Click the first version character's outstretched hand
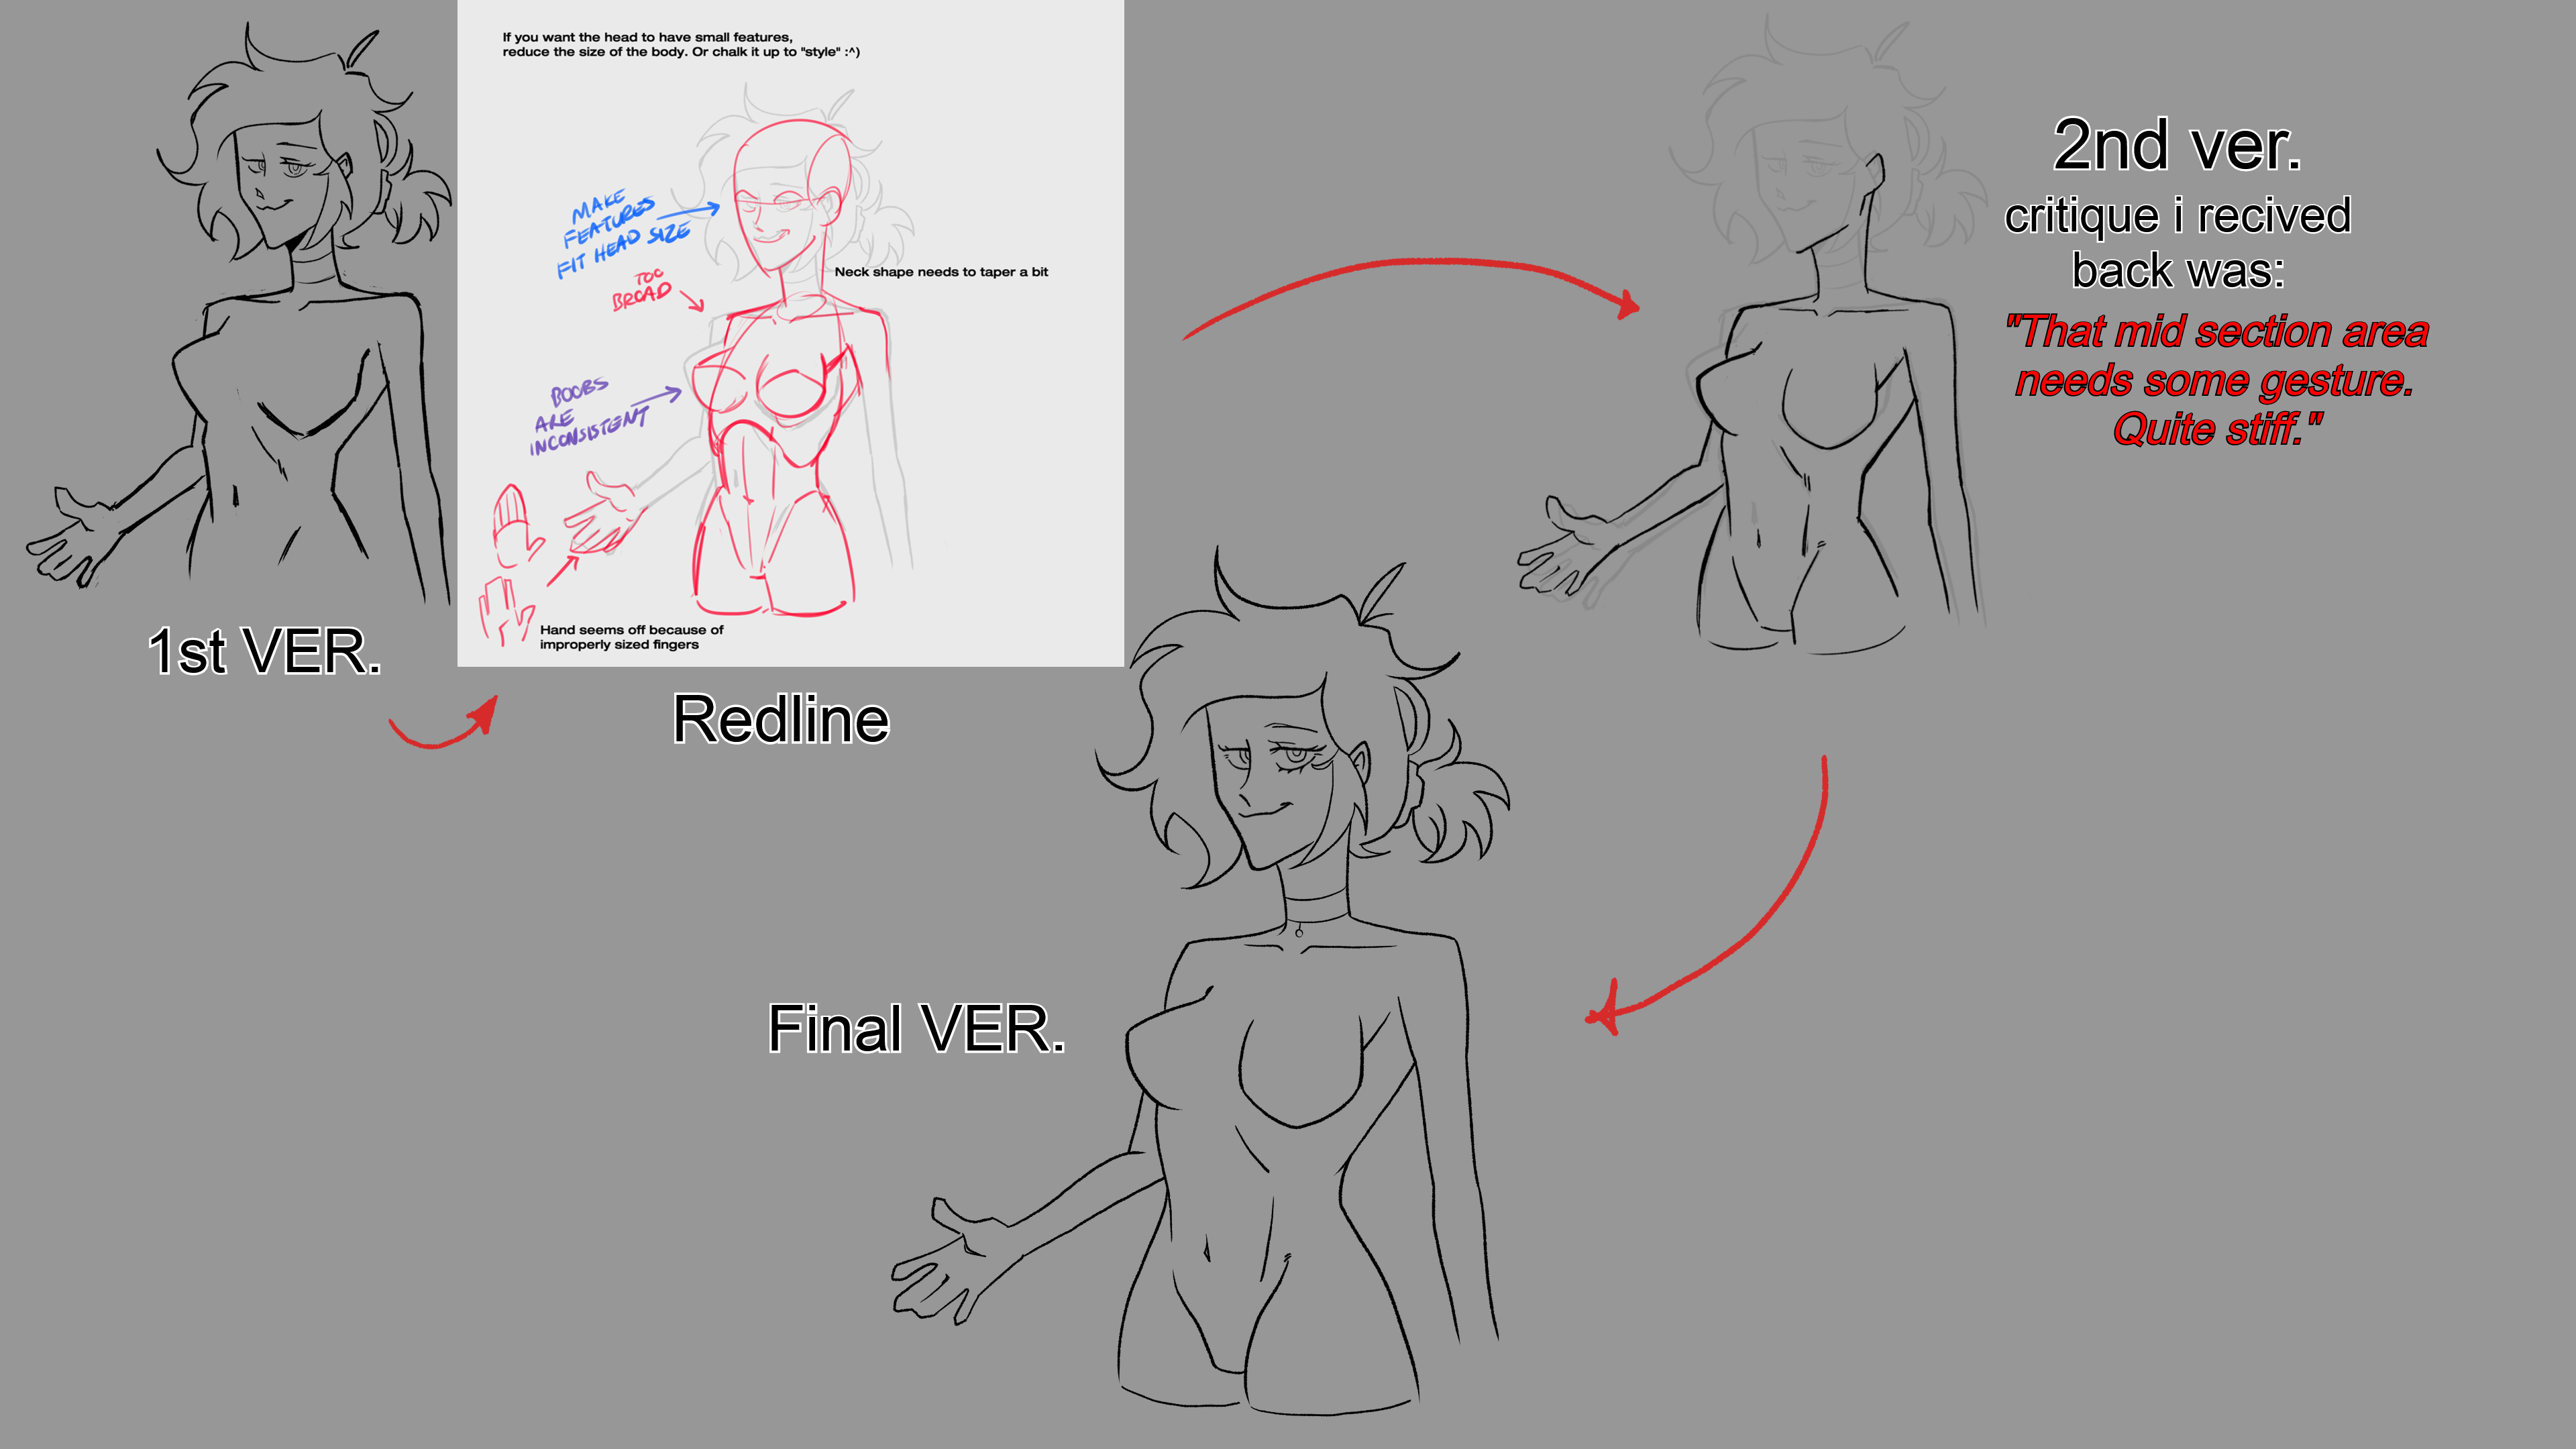 75,540
